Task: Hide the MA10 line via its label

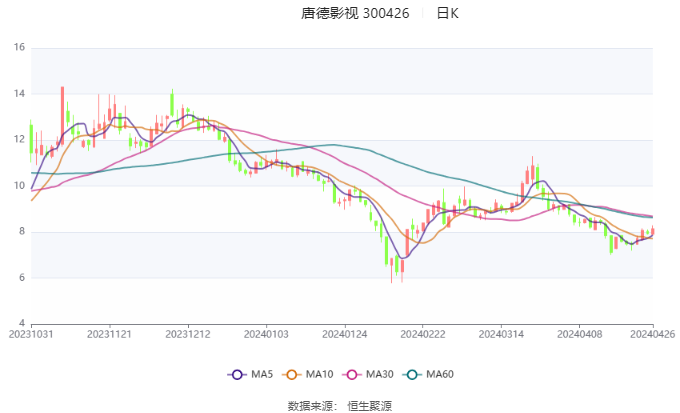Action: tap(319, 374)
